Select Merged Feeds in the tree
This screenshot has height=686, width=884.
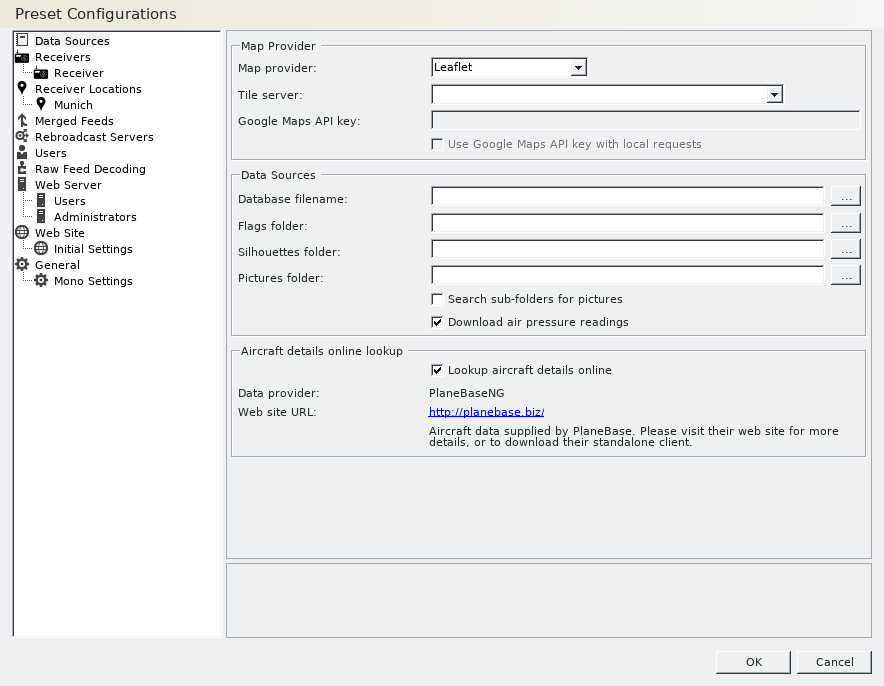click(x=74, y=121)
